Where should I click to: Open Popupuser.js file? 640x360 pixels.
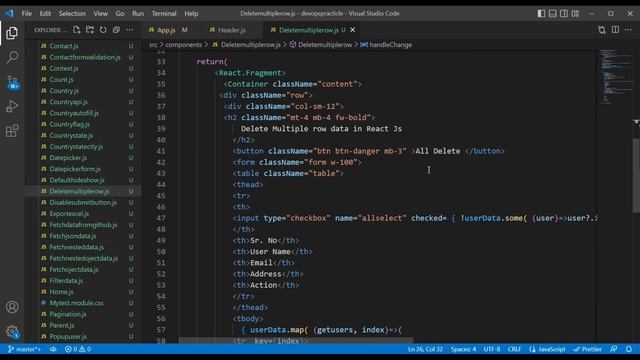tap(68, 337)
